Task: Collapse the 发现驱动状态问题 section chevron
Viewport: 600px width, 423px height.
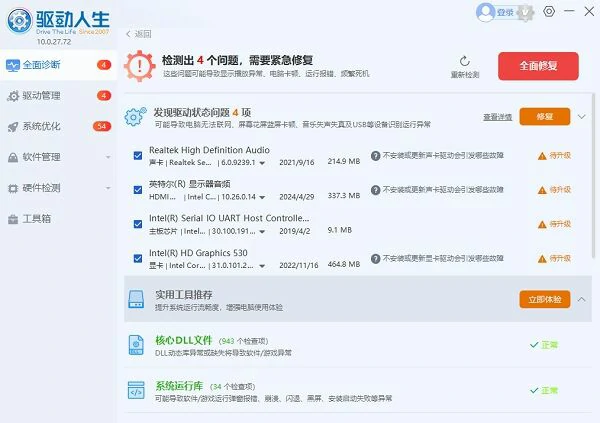Action: pyautogui.click(x=582, y=116)
